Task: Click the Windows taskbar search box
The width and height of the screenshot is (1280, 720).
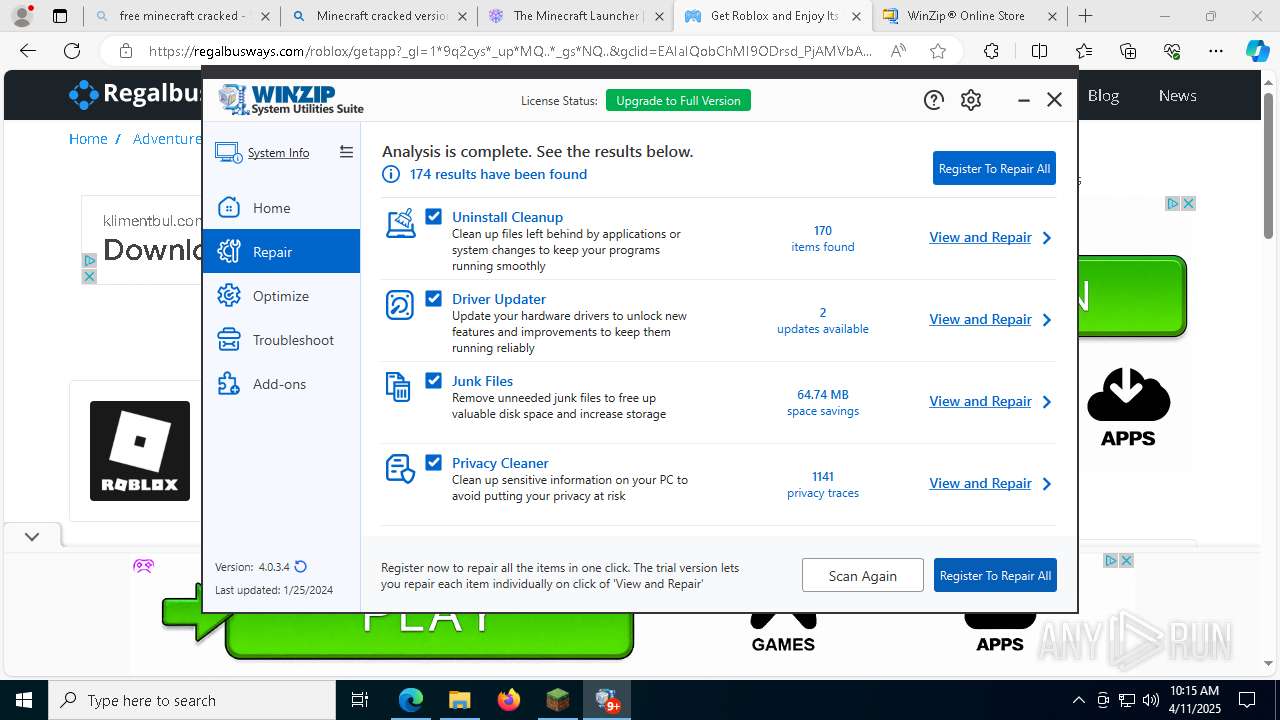Action: point(192,700)
